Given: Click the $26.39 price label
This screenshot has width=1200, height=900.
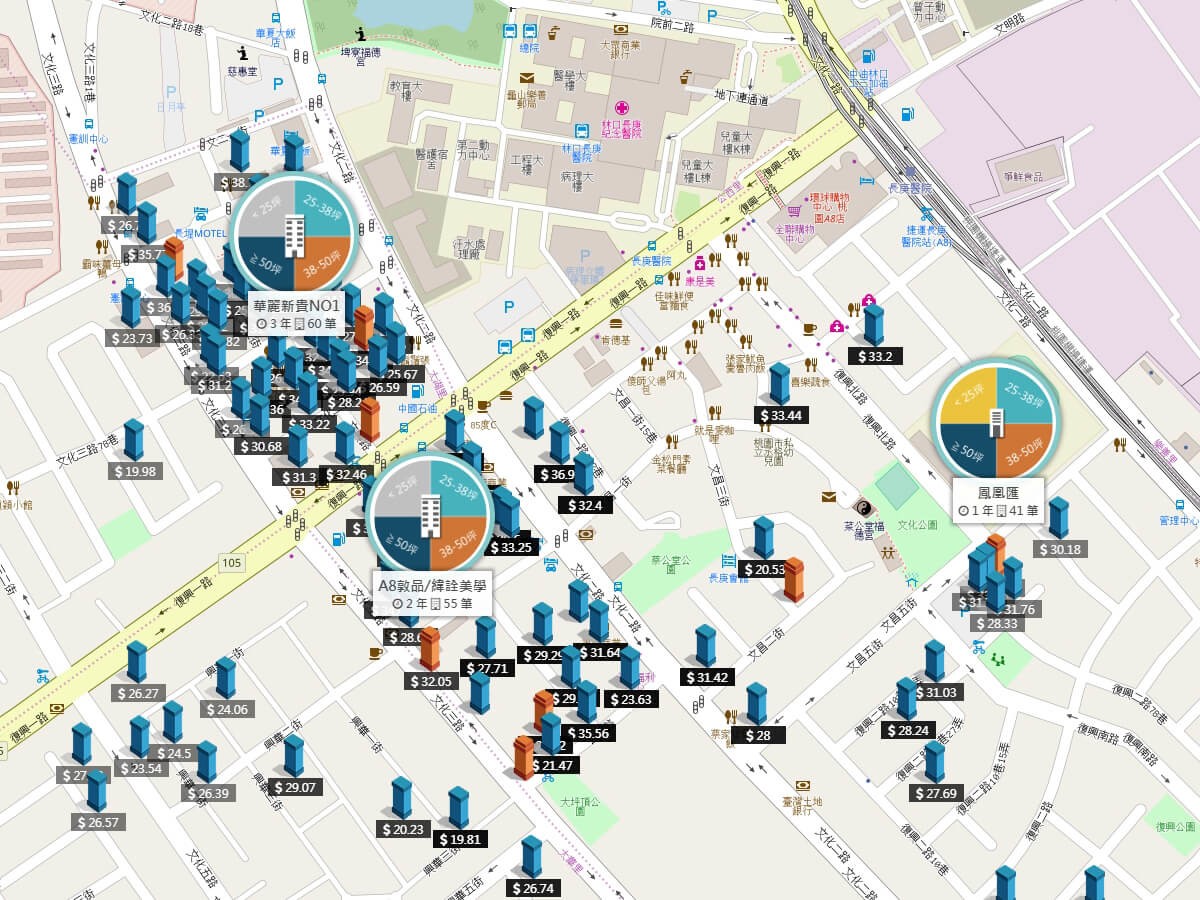Looking at the screenshot, I should tap(208, 794).
